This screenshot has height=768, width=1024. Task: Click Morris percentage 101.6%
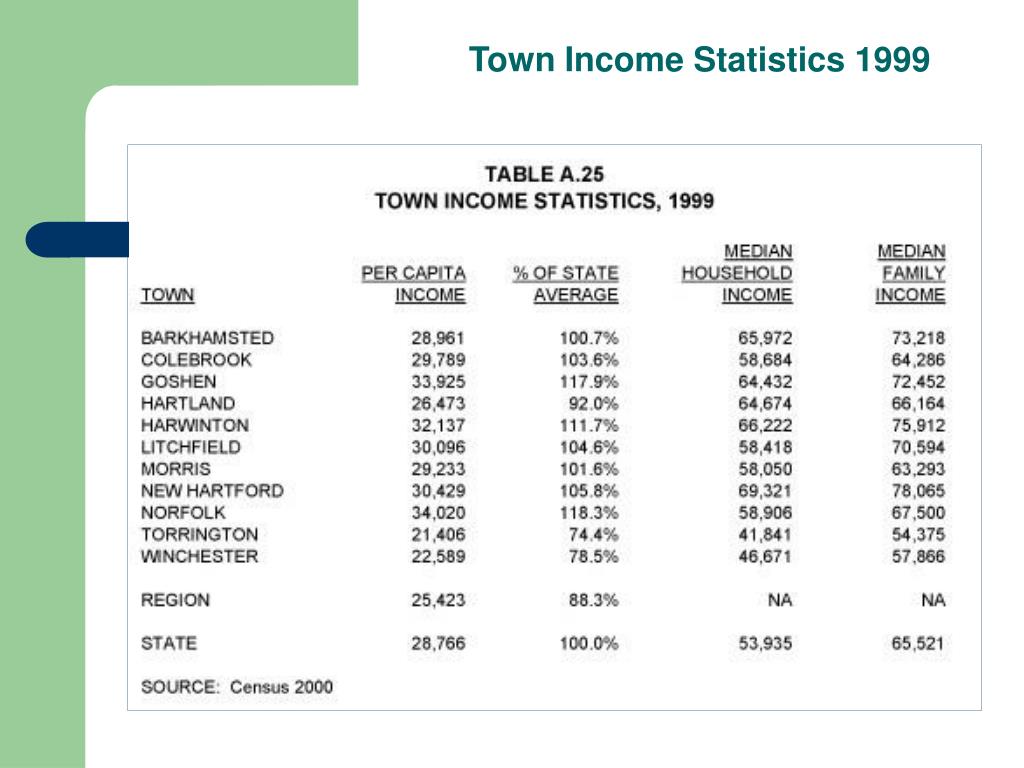tap(588, 469)
